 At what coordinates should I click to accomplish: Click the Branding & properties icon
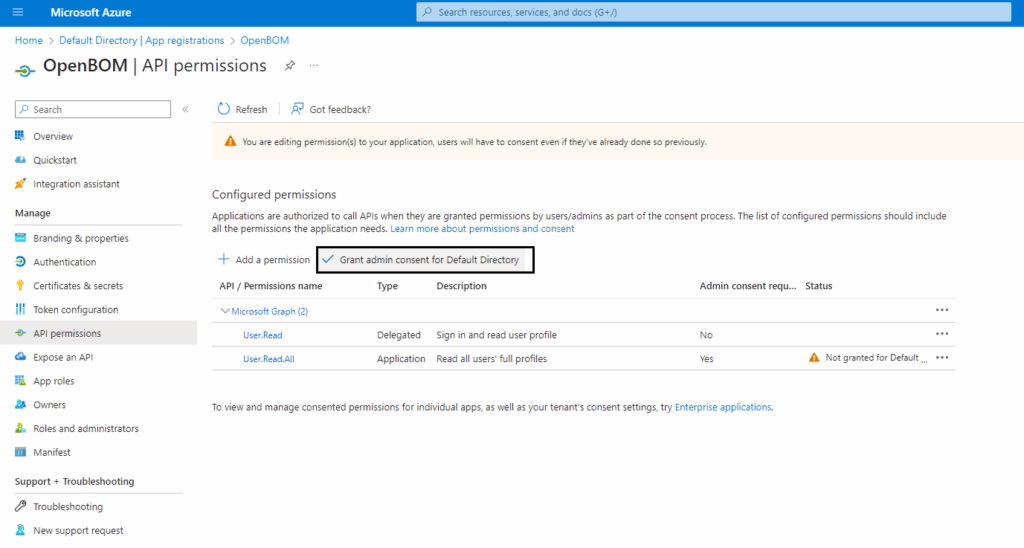click(20, 238)
